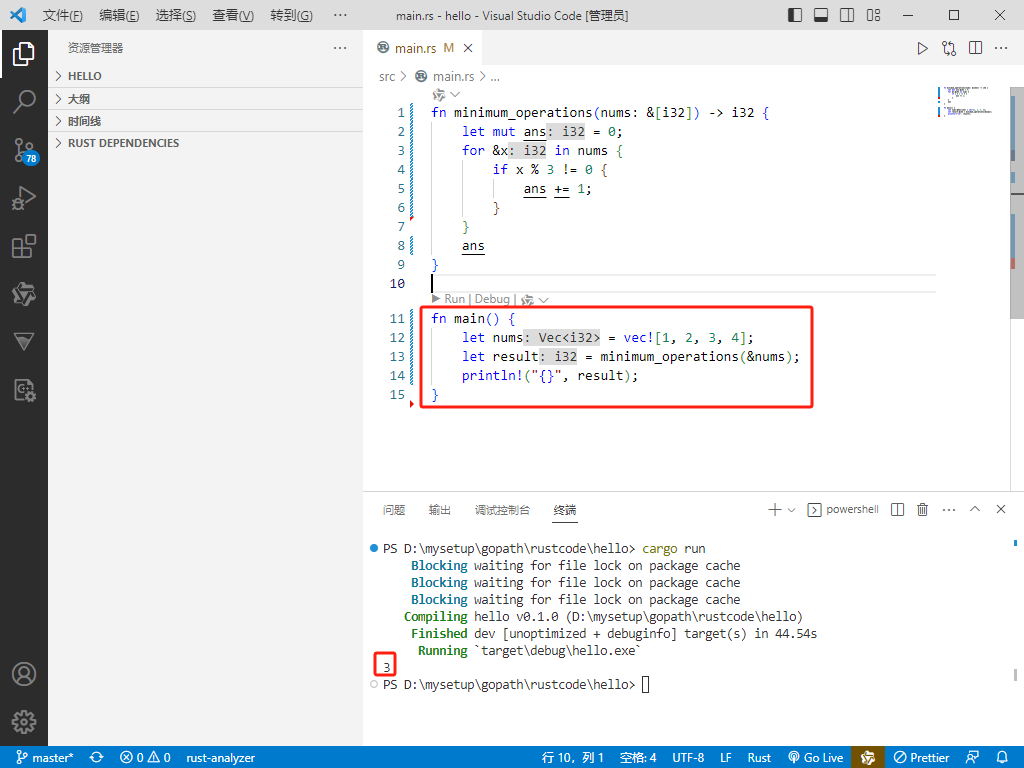Toggle the bottom panel layout icon
This screenshot has height=768, width=1024.
click(x=821, y=15)
